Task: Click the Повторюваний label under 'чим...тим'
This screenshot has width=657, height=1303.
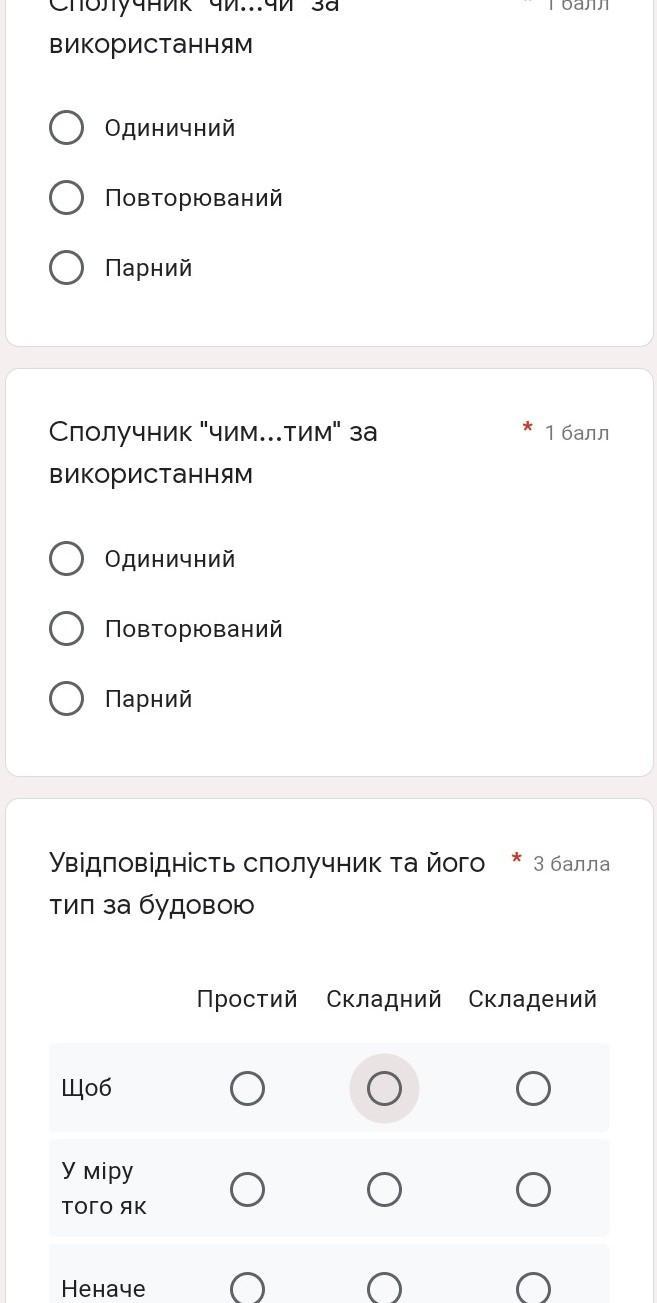Action: coord(194,629)
